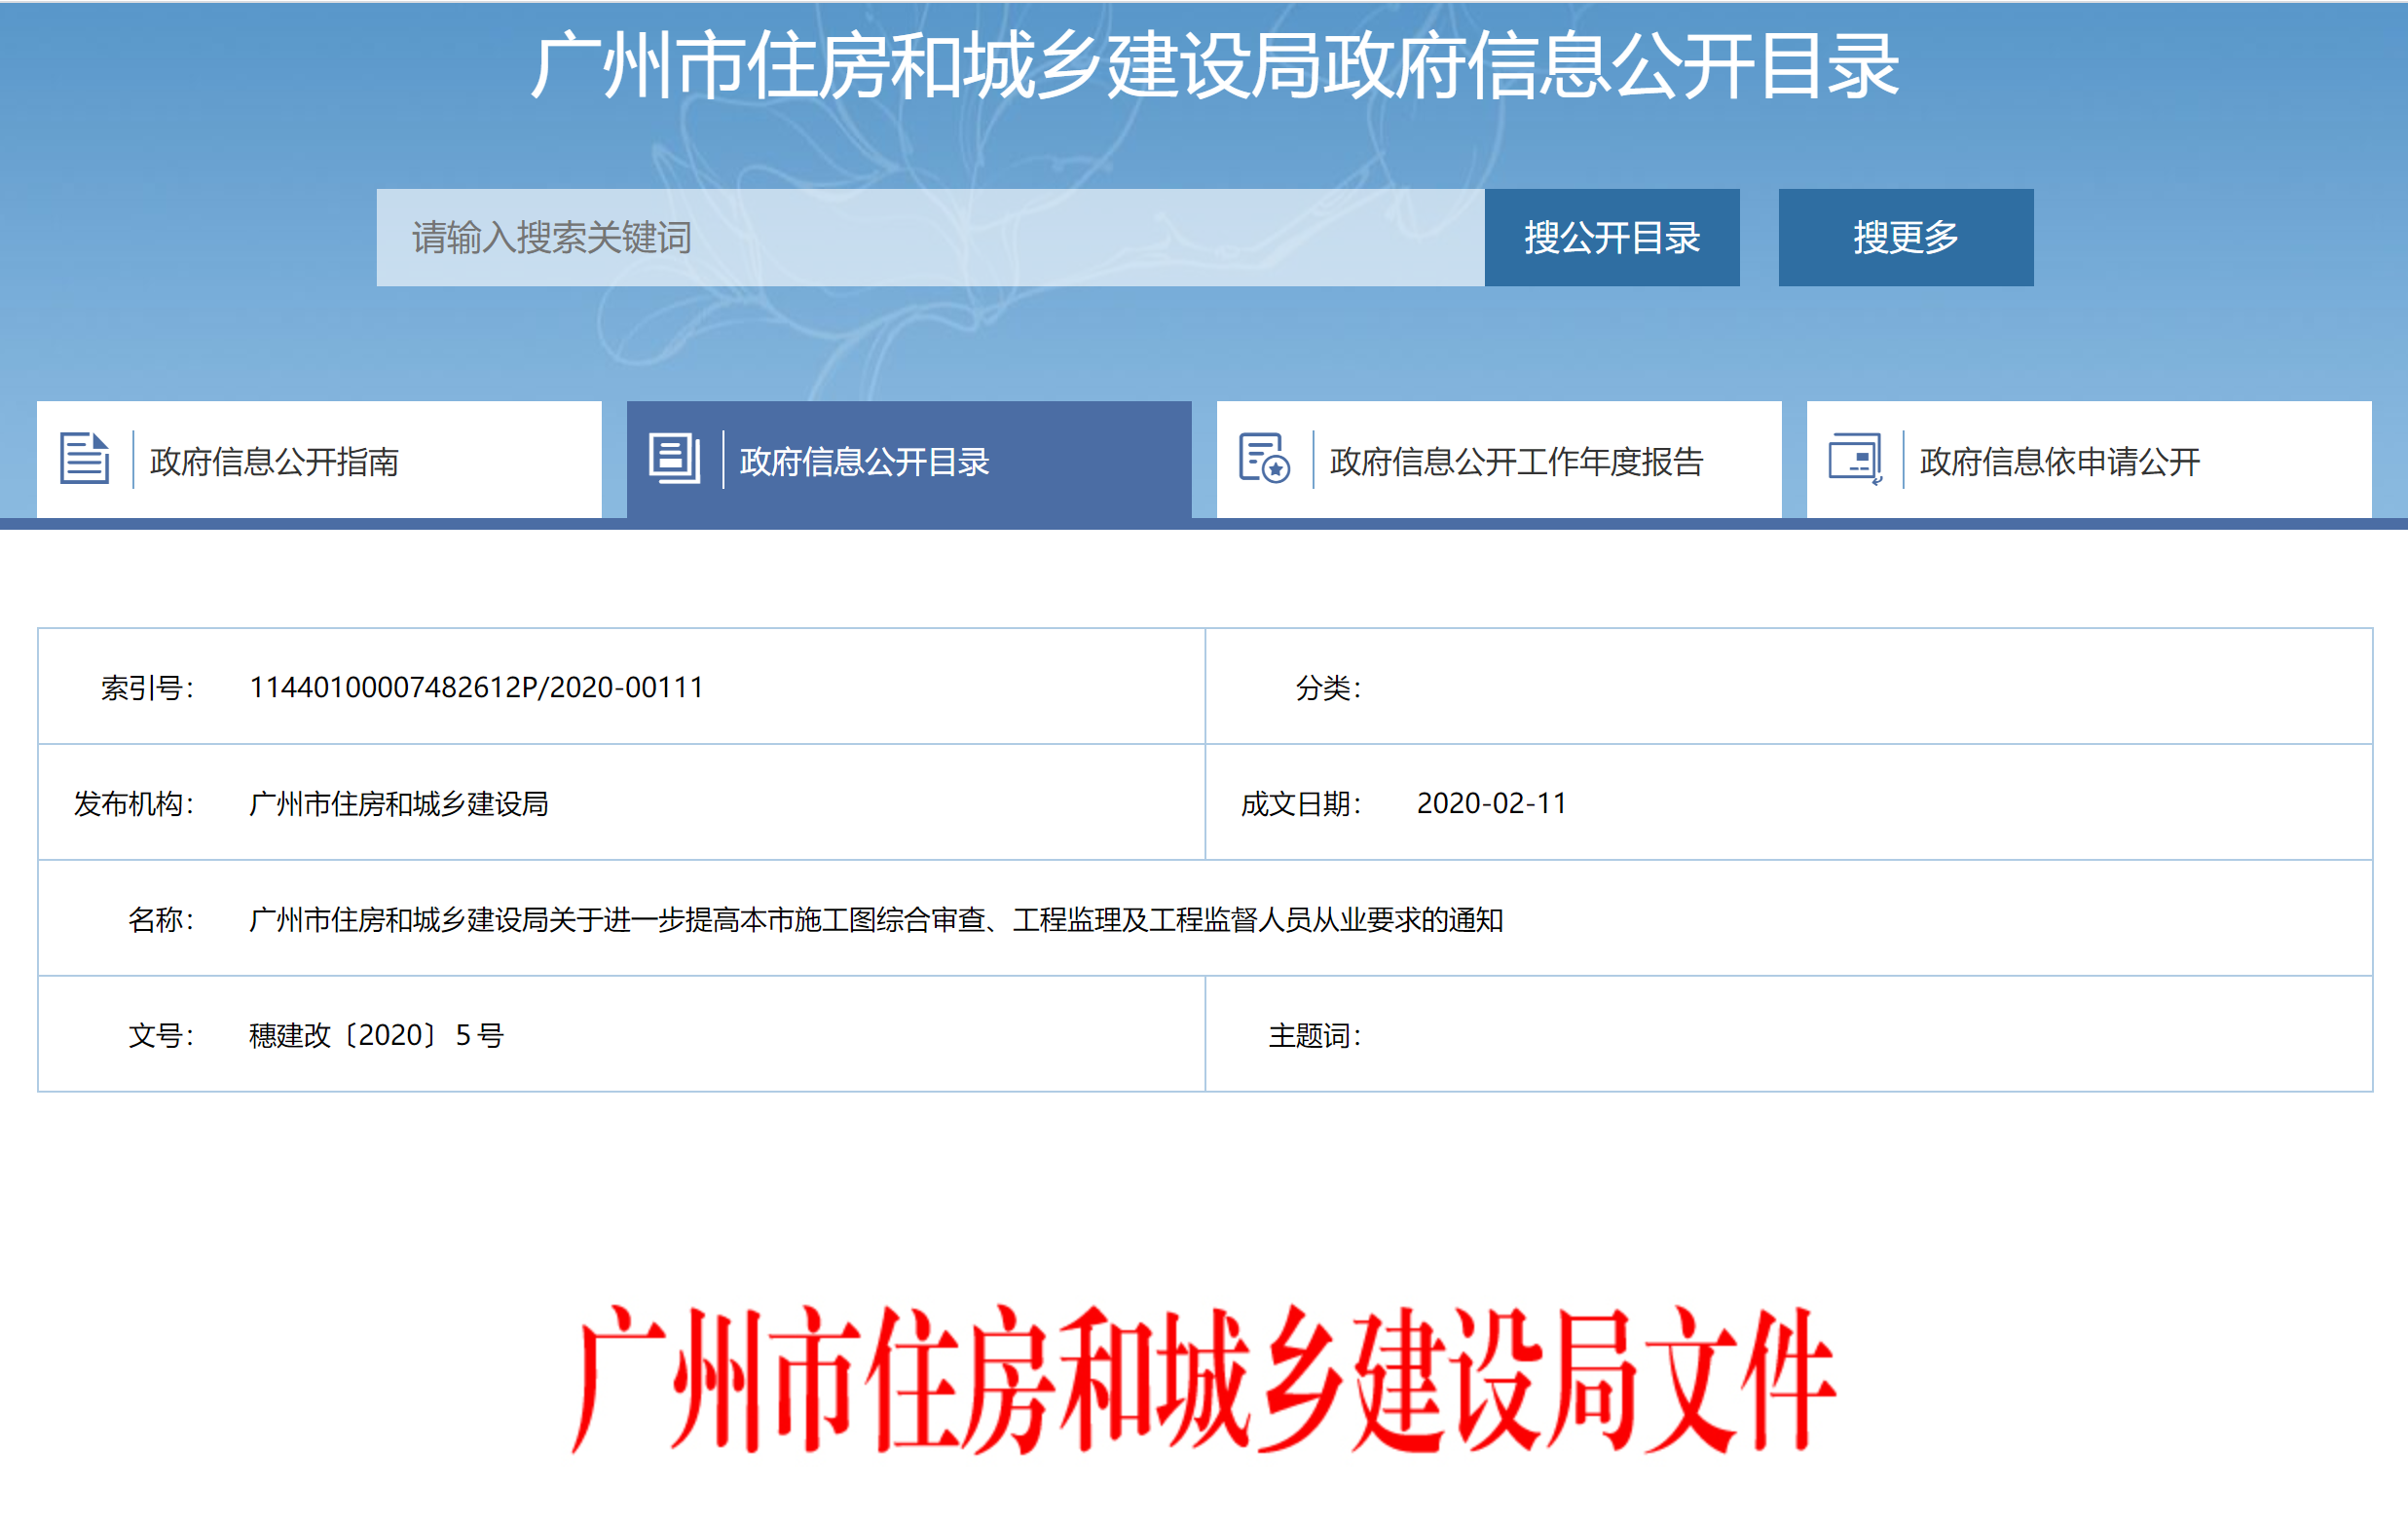Click the list icon beside 政府信息公开目录
This screenshot has height=1524, width=2408.
point(674,459)
